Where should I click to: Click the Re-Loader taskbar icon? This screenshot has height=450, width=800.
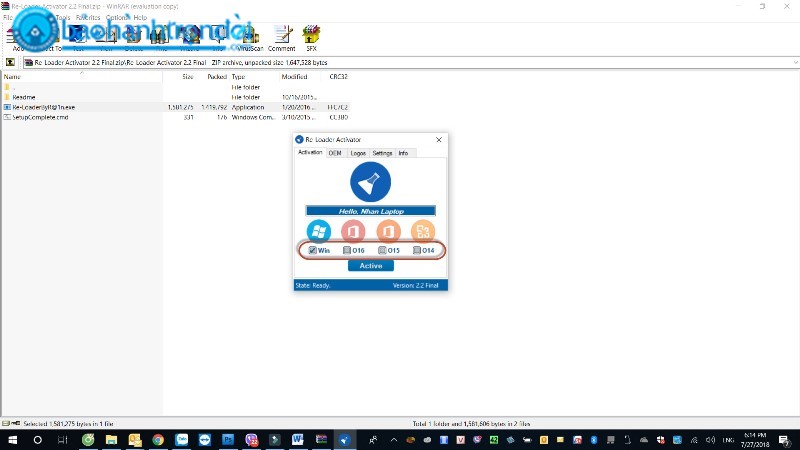coord(345,439)
